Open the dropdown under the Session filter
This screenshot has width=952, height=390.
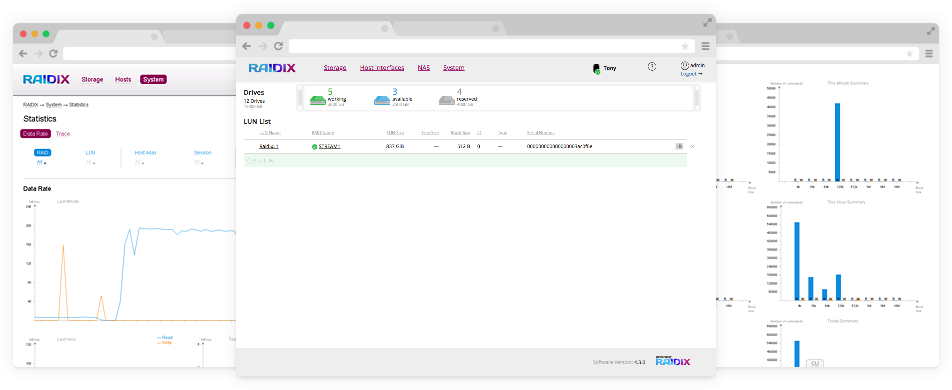point(199,163)
